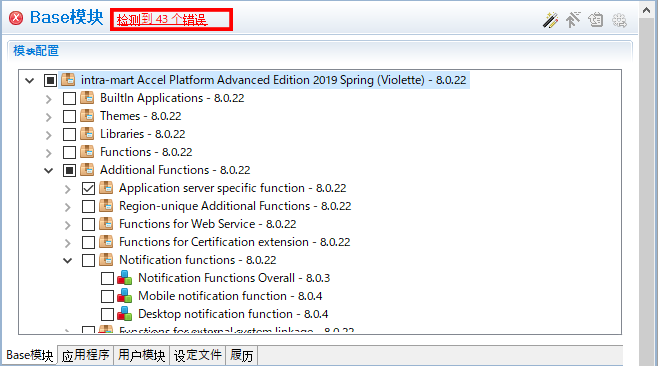Collapse the intra-mart Accel Platform root node
Viewport: 658px width, 366px height.
pos(29,80)
